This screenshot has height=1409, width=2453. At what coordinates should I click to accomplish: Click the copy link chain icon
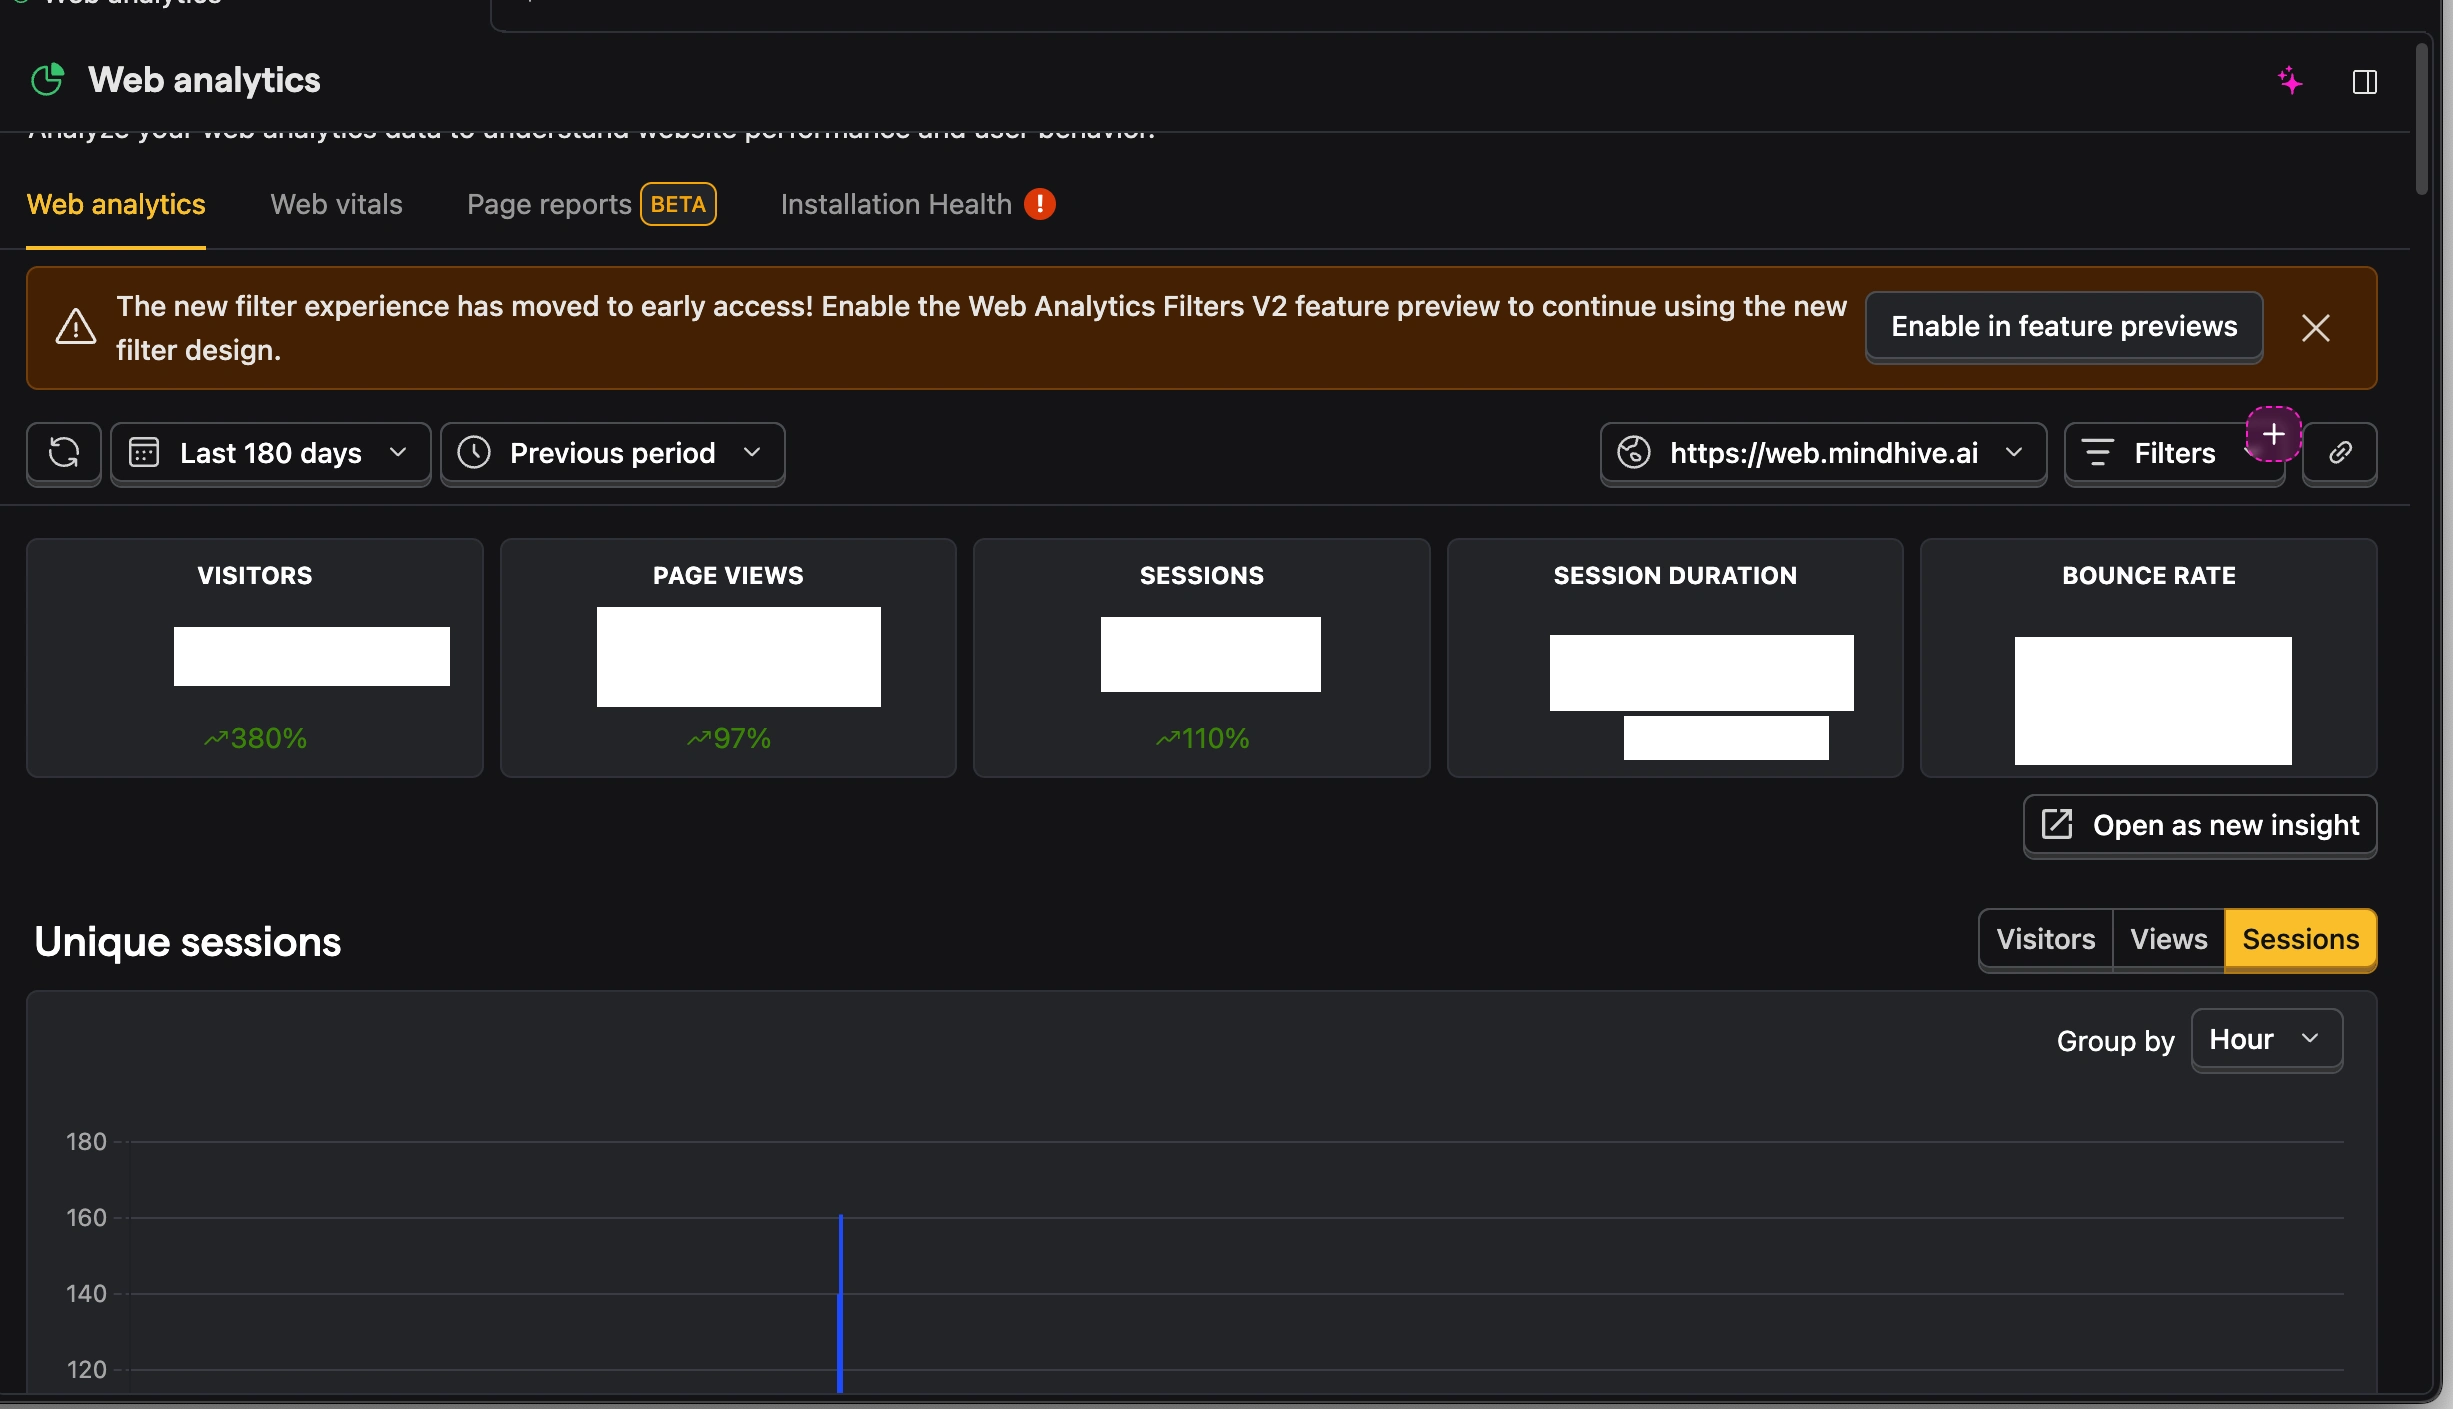[2340, 453]
